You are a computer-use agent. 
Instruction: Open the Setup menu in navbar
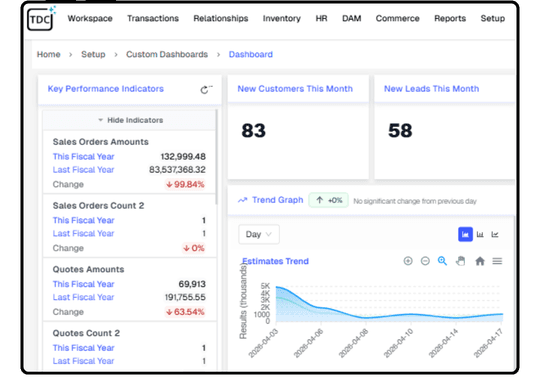pos(492,18)
